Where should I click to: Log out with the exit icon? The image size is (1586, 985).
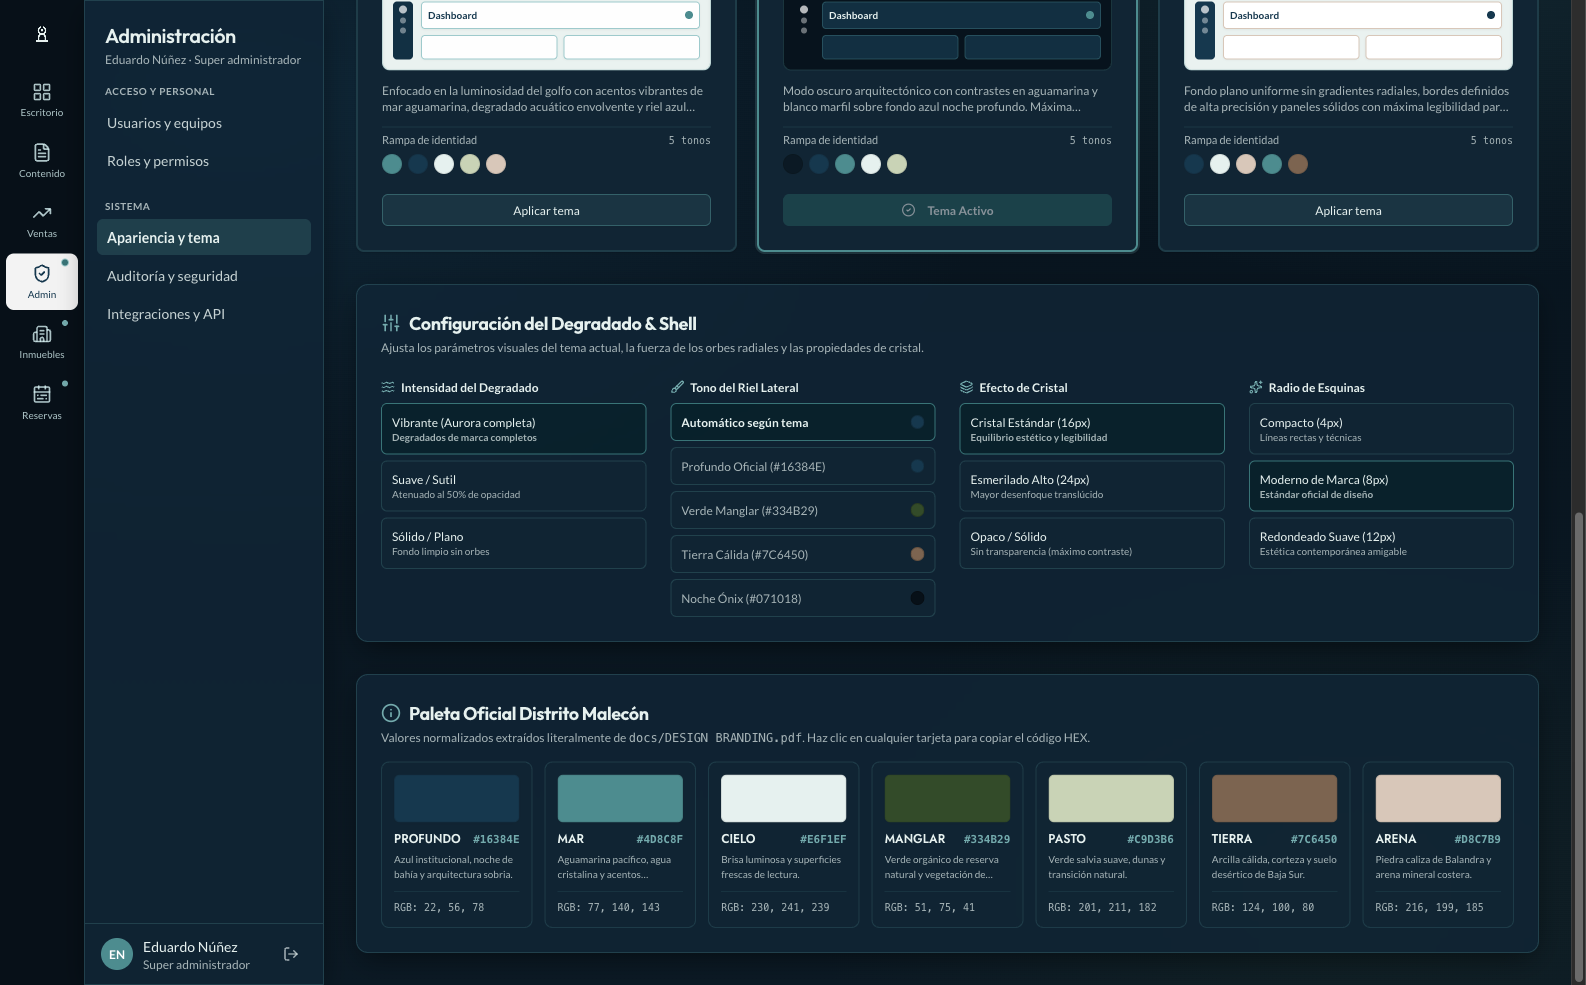291,954
